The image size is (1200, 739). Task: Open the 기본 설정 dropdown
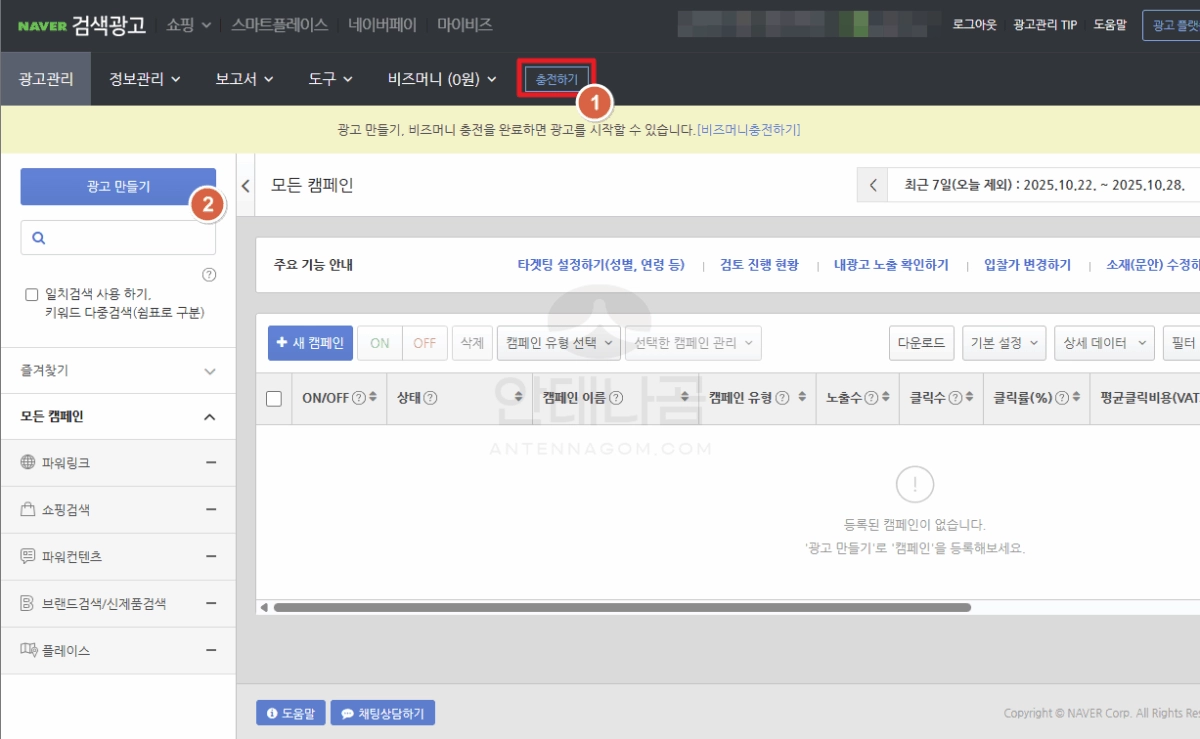[1003, 342]
